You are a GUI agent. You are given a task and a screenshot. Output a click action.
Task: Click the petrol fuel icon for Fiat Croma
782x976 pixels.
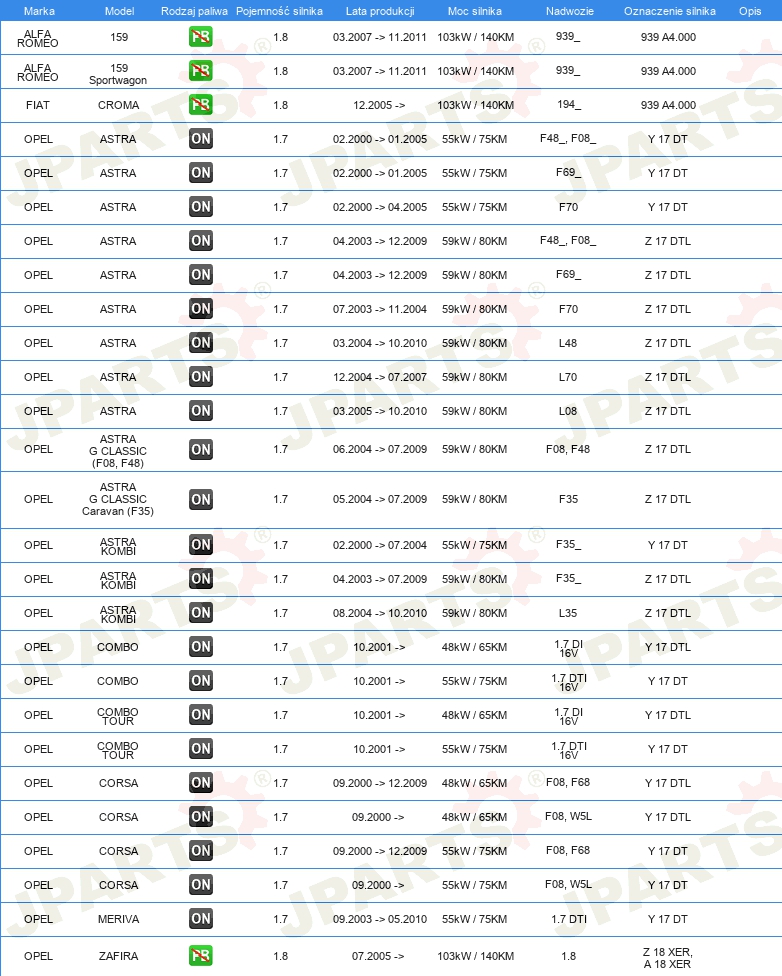pos(200,105)
